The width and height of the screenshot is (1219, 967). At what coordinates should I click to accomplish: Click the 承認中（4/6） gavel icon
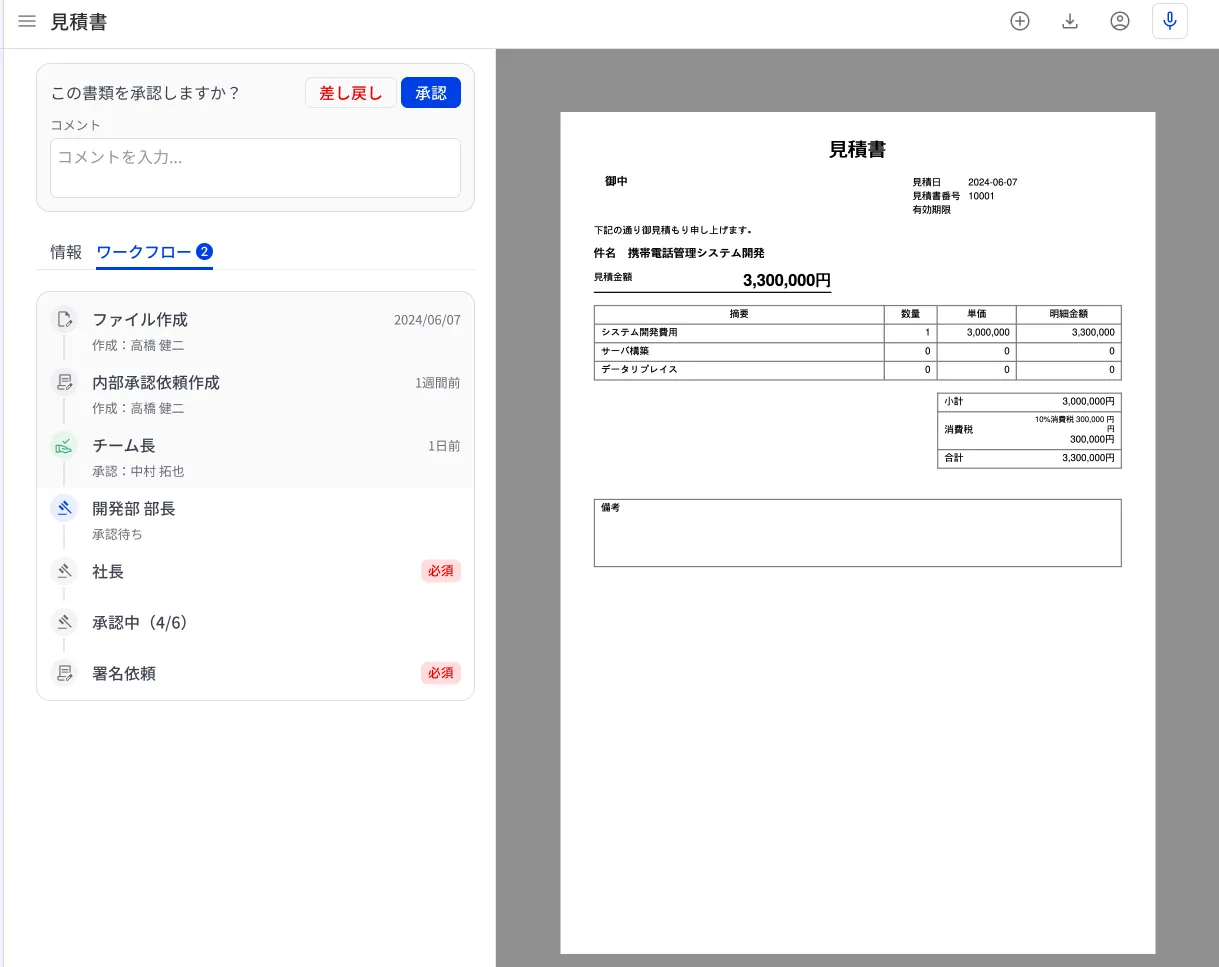(x=65, y=622)
